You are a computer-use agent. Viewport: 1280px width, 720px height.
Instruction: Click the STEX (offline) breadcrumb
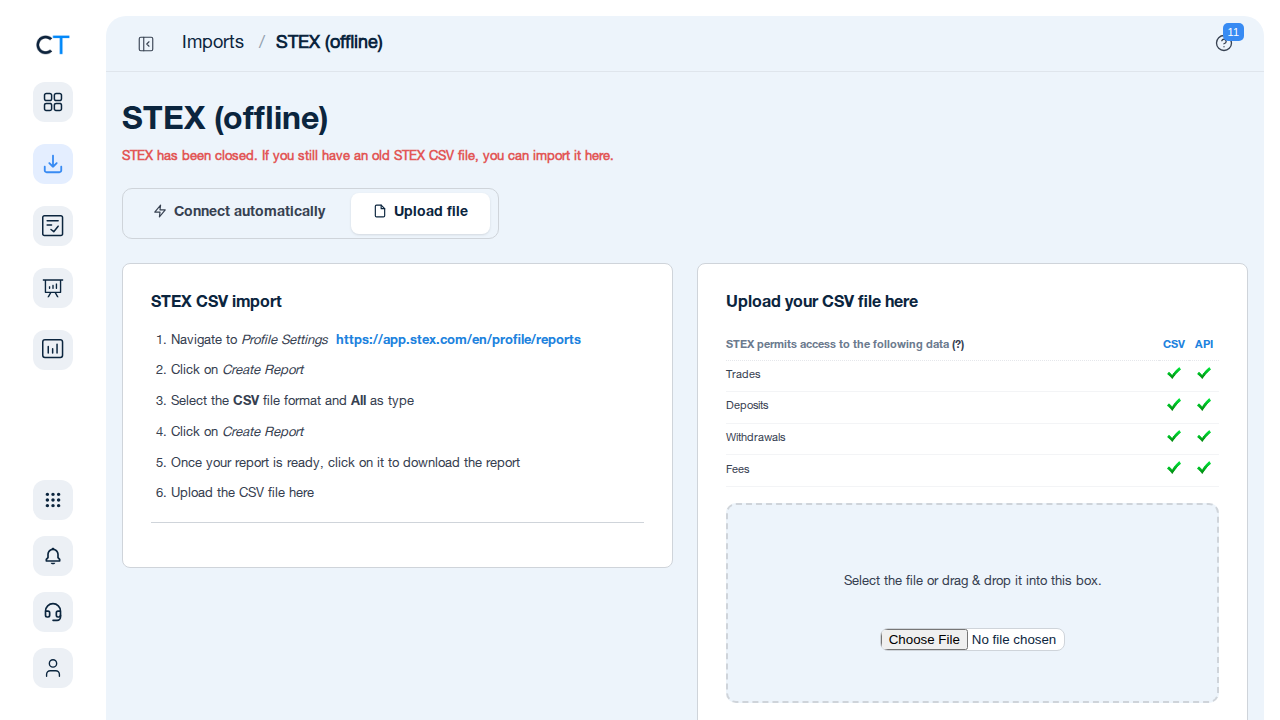[329, 42]
